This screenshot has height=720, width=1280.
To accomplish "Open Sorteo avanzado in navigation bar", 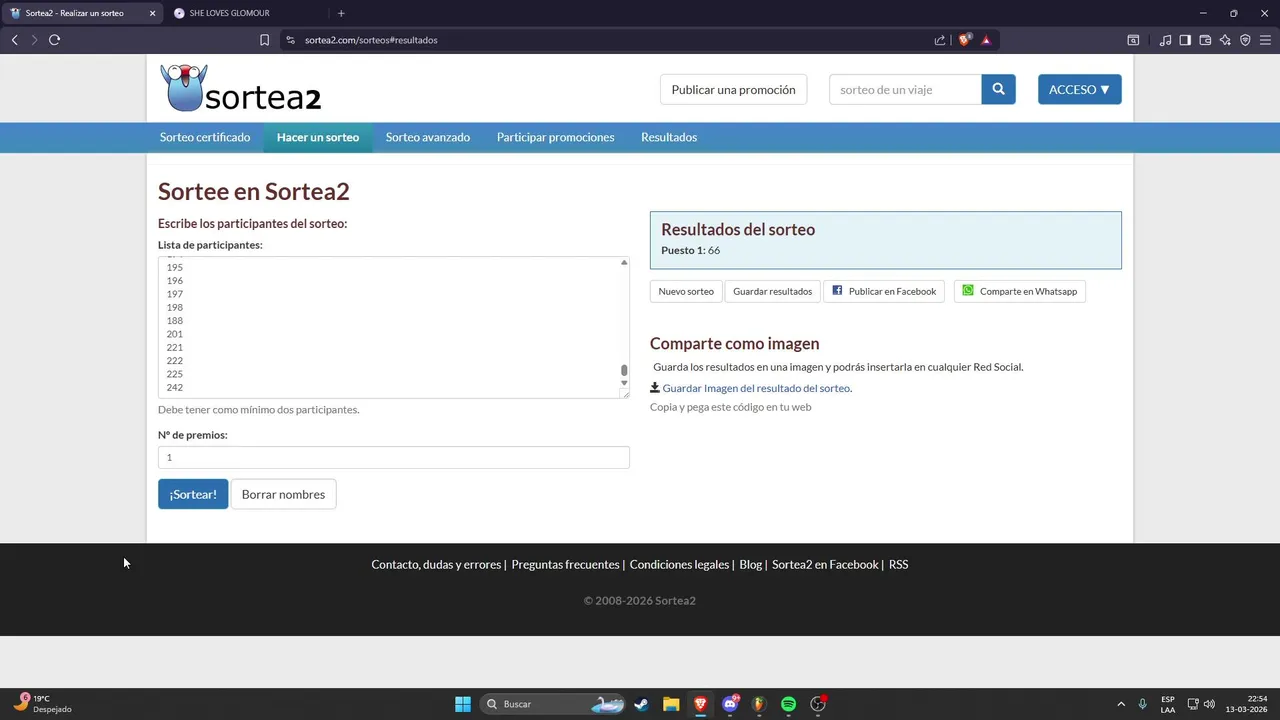I will (428, 137).
